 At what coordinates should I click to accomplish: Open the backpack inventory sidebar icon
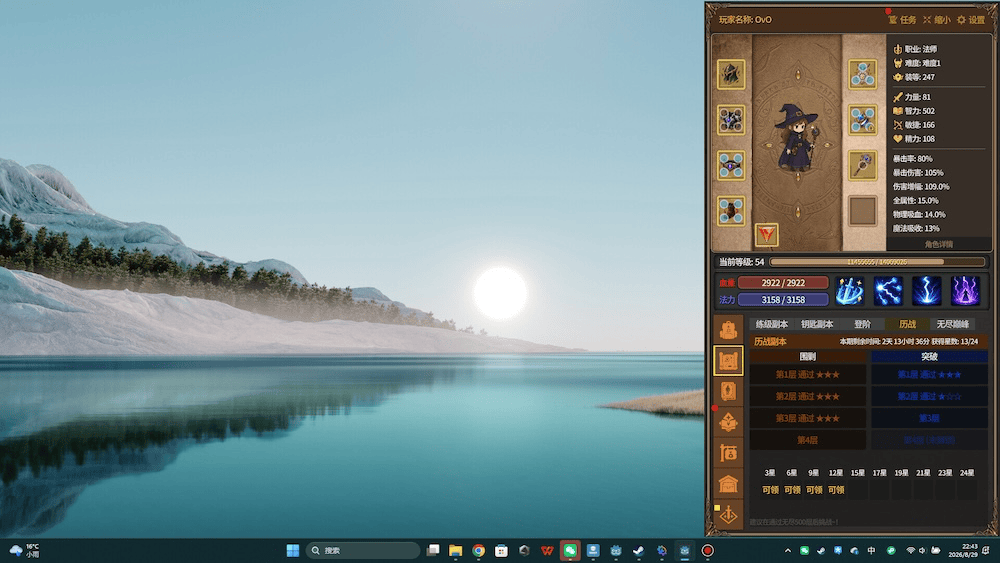click(x=728, y=330)
